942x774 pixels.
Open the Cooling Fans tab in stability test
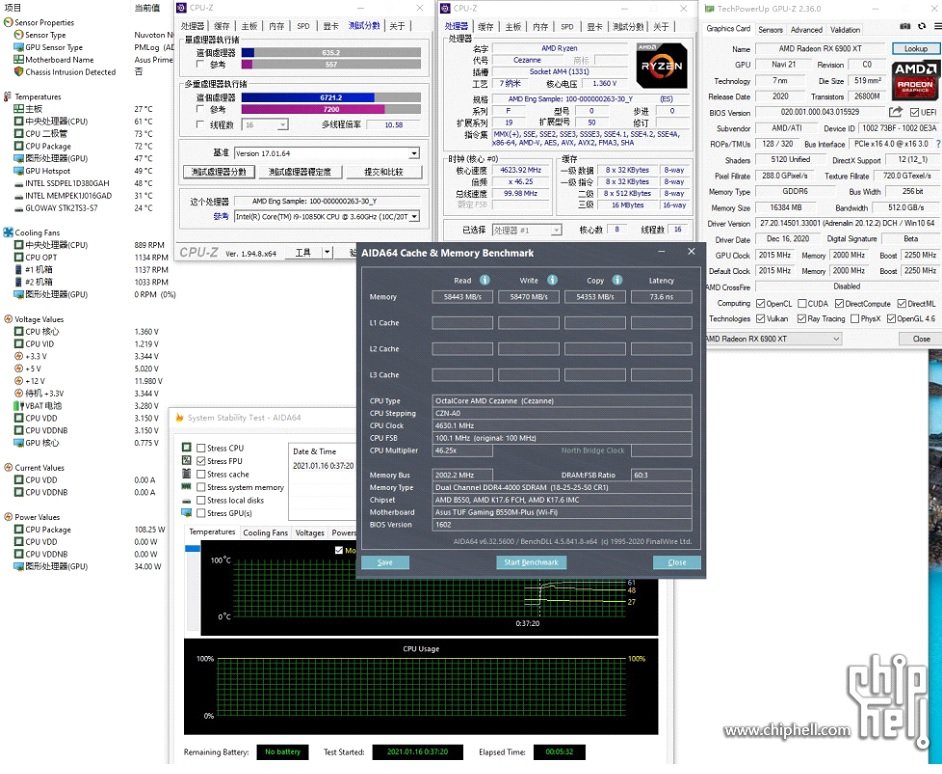tap(265, 533)
